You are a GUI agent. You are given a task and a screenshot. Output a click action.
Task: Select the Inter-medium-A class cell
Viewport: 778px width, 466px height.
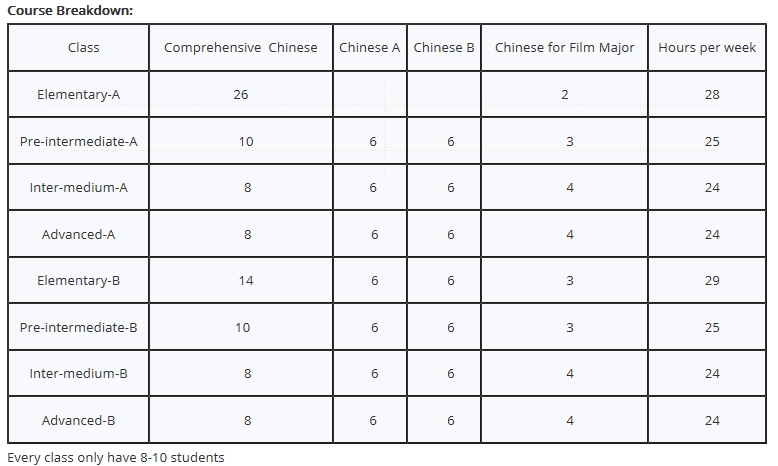[78, 188]
